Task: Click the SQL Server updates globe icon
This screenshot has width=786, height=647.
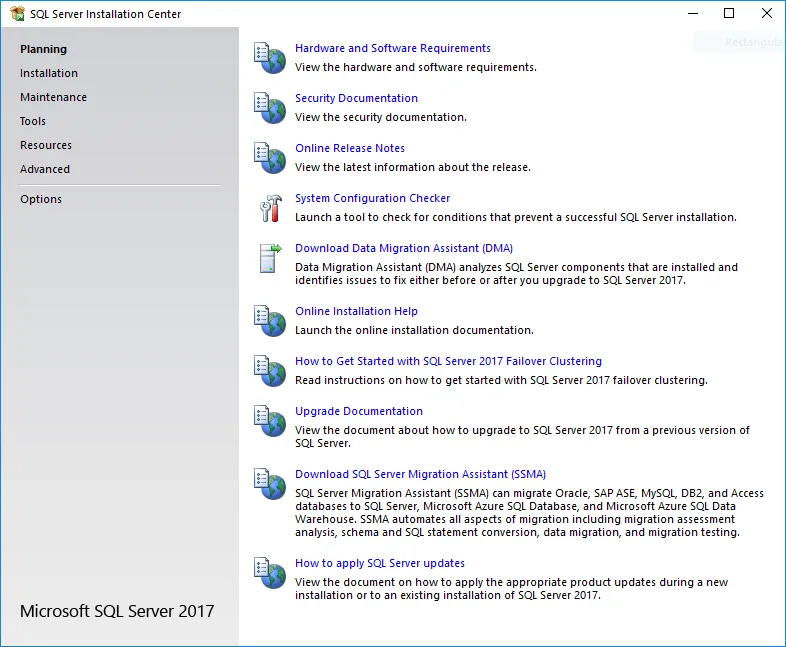Action: (270, 573)
